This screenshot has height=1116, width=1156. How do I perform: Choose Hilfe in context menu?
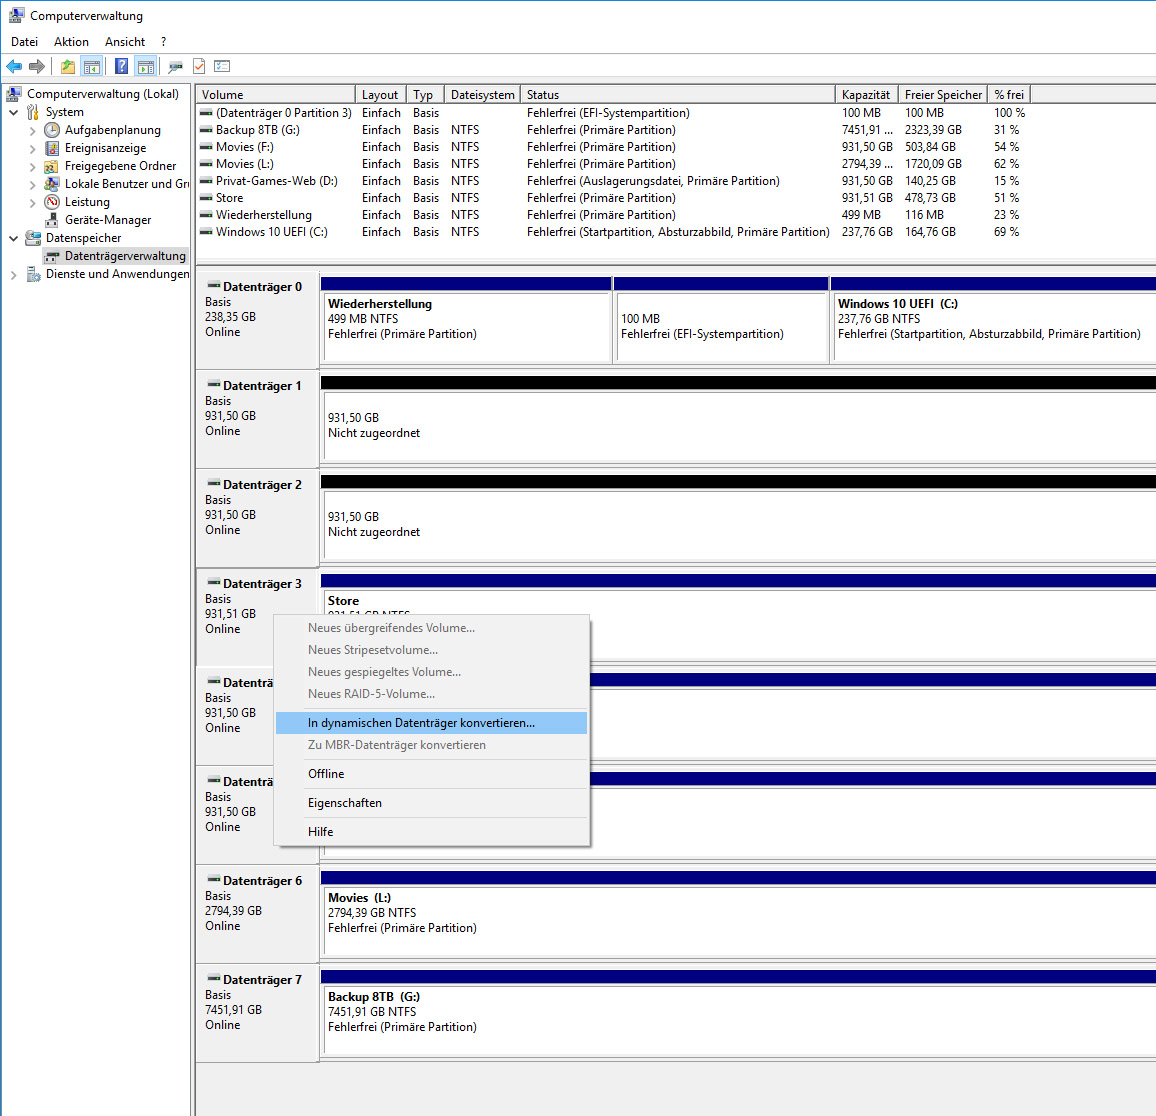[431, 831]
